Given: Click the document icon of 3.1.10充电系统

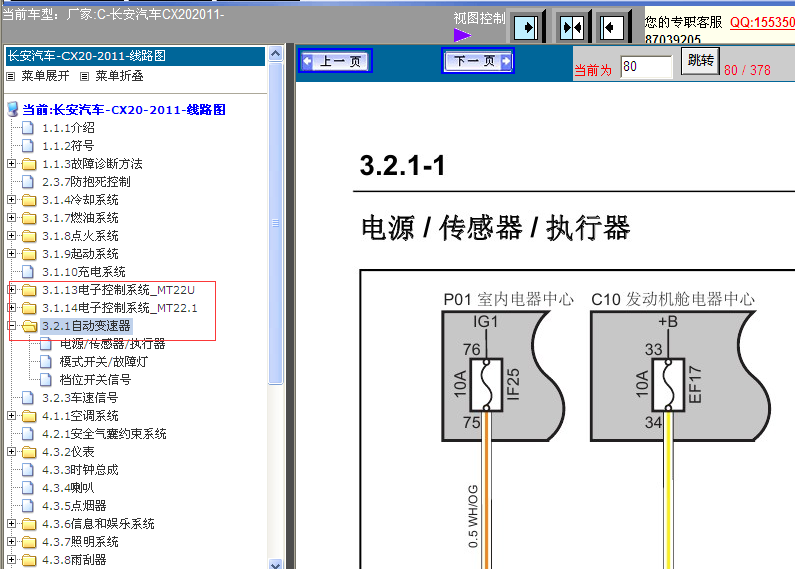Looking at the screenshot, I should [28, 272].
